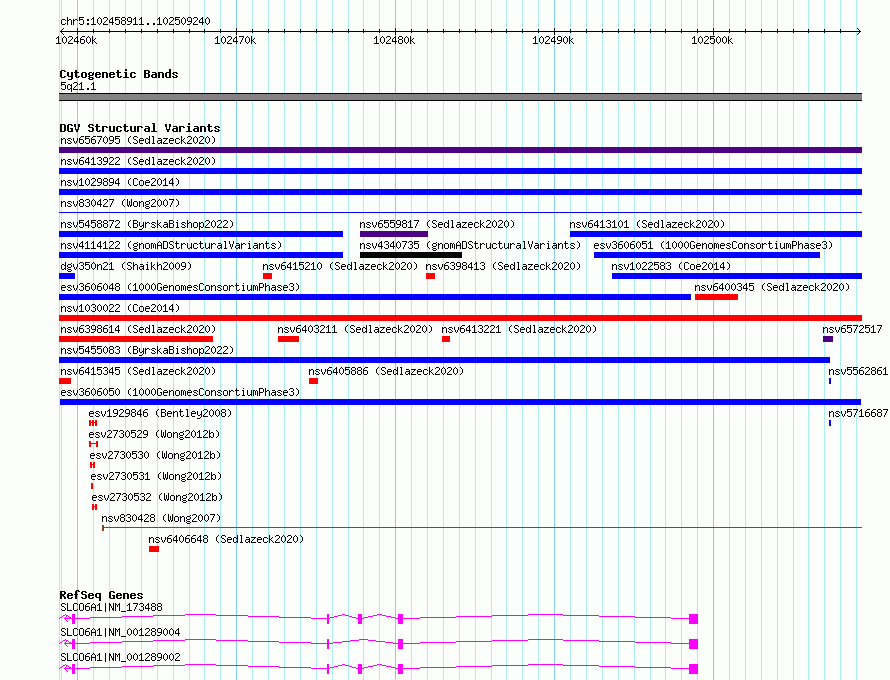890x680 pixels.
Task: Select nsv6398413 (Sedlazeck2020) label
Action: pyautogui.click(x=503, y=266)
